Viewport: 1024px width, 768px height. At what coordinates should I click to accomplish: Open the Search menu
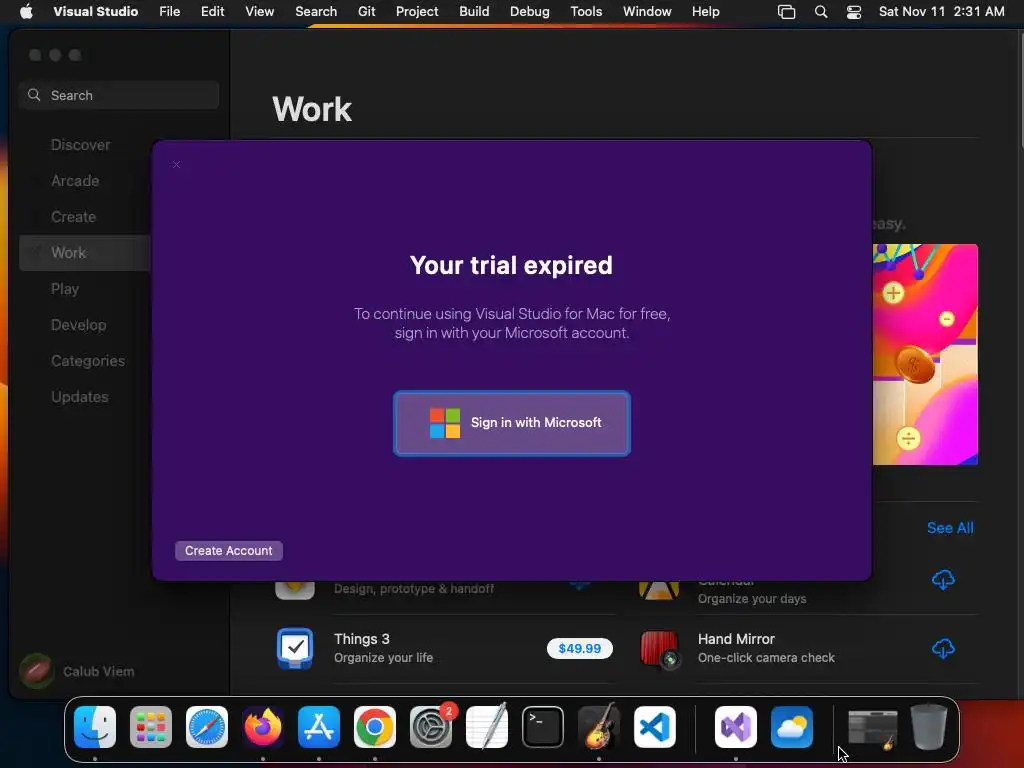point(316,11)
